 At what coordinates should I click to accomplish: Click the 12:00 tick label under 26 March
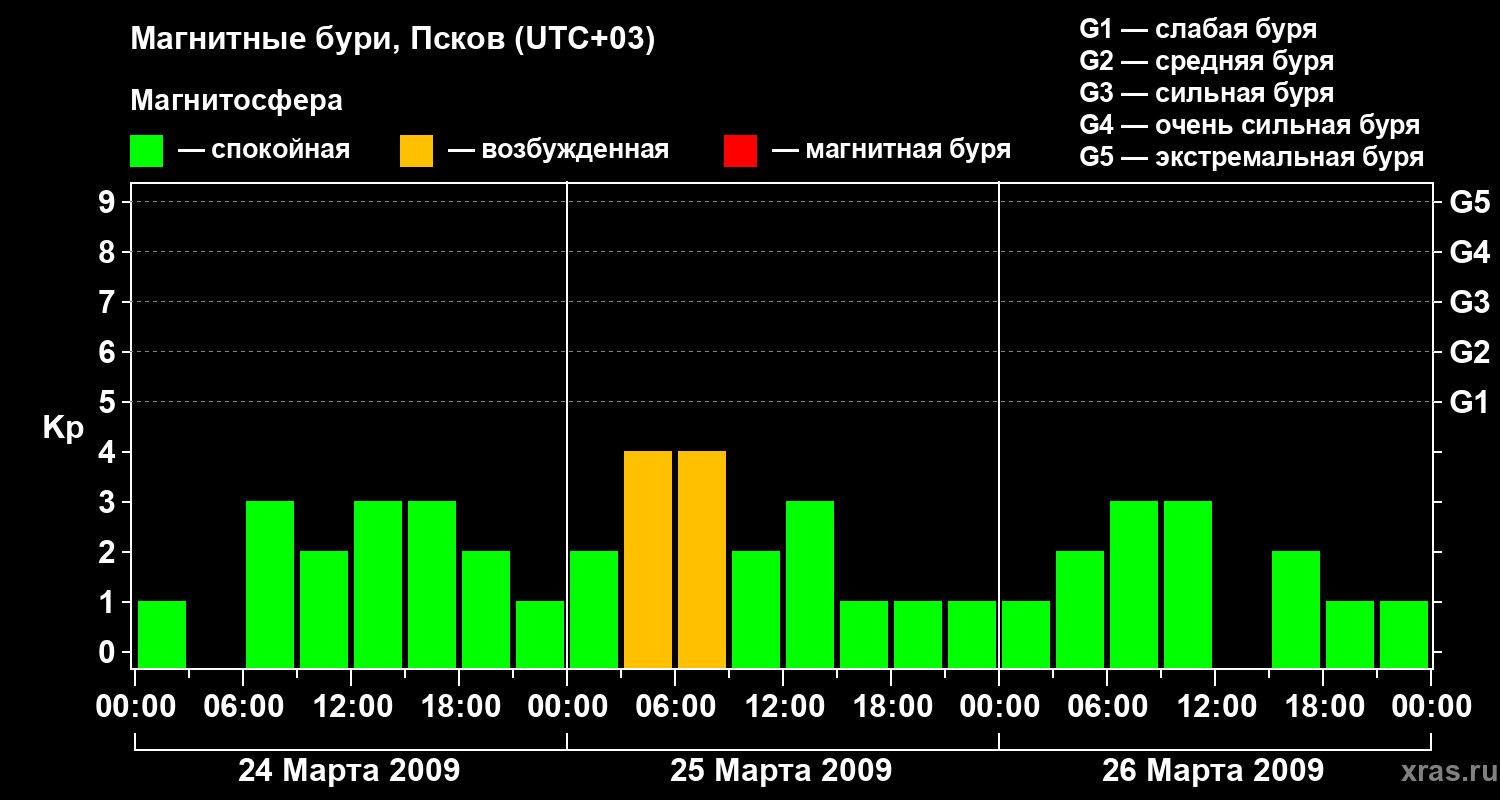click(x=1215, y=707)
